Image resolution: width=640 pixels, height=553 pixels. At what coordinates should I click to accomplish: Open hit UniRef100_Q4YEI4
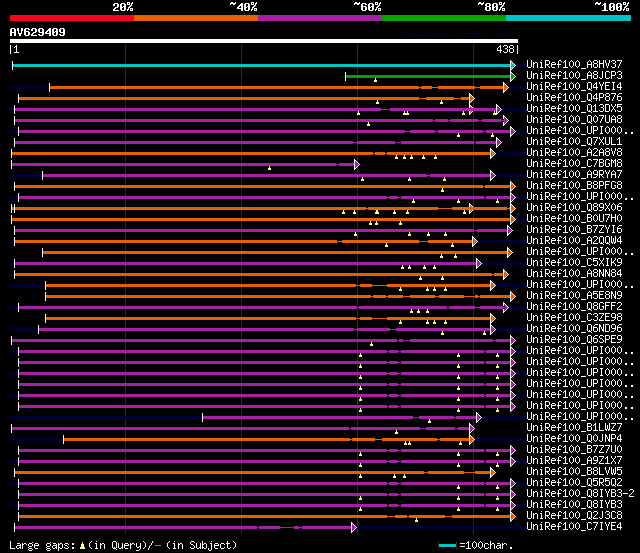[574, 86]
